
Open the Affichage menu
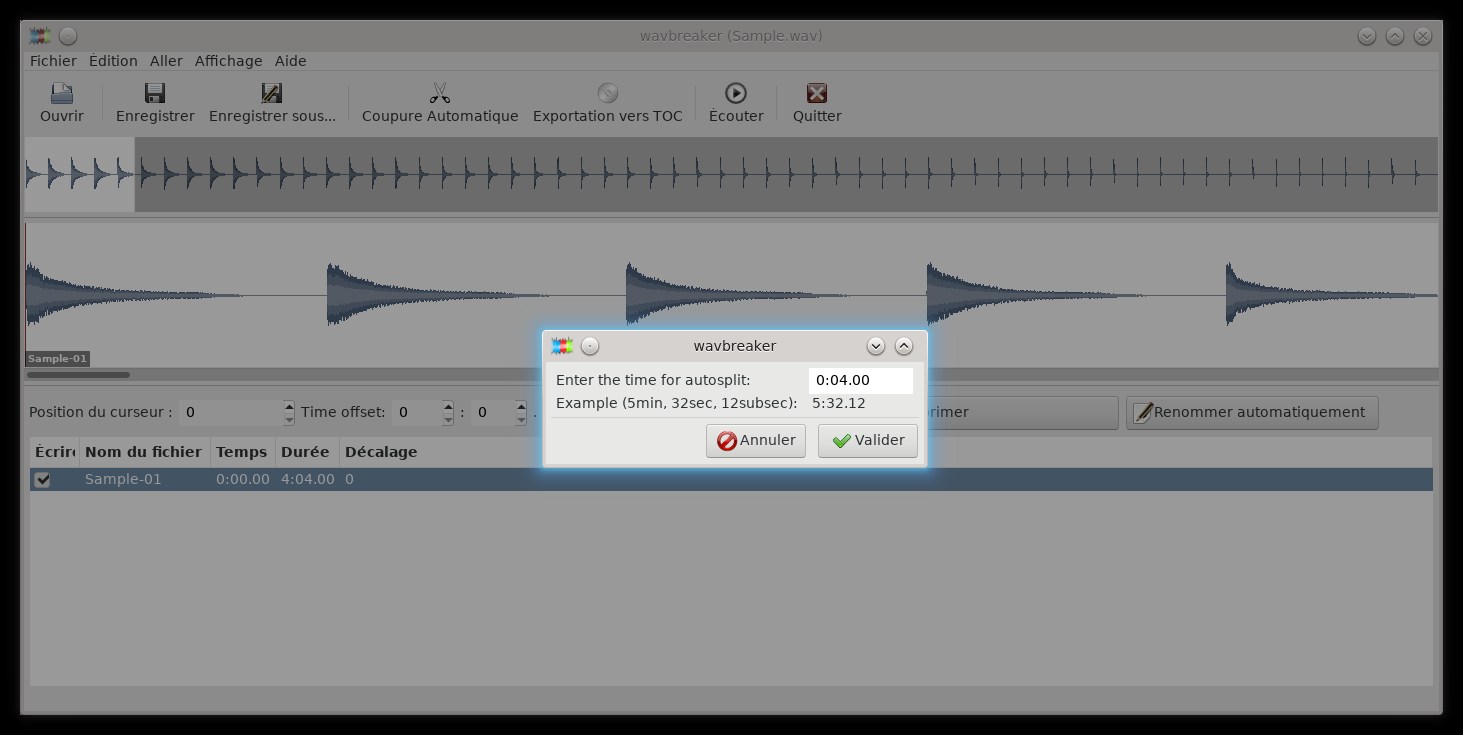pyautogui.click(x=228, y=61)
